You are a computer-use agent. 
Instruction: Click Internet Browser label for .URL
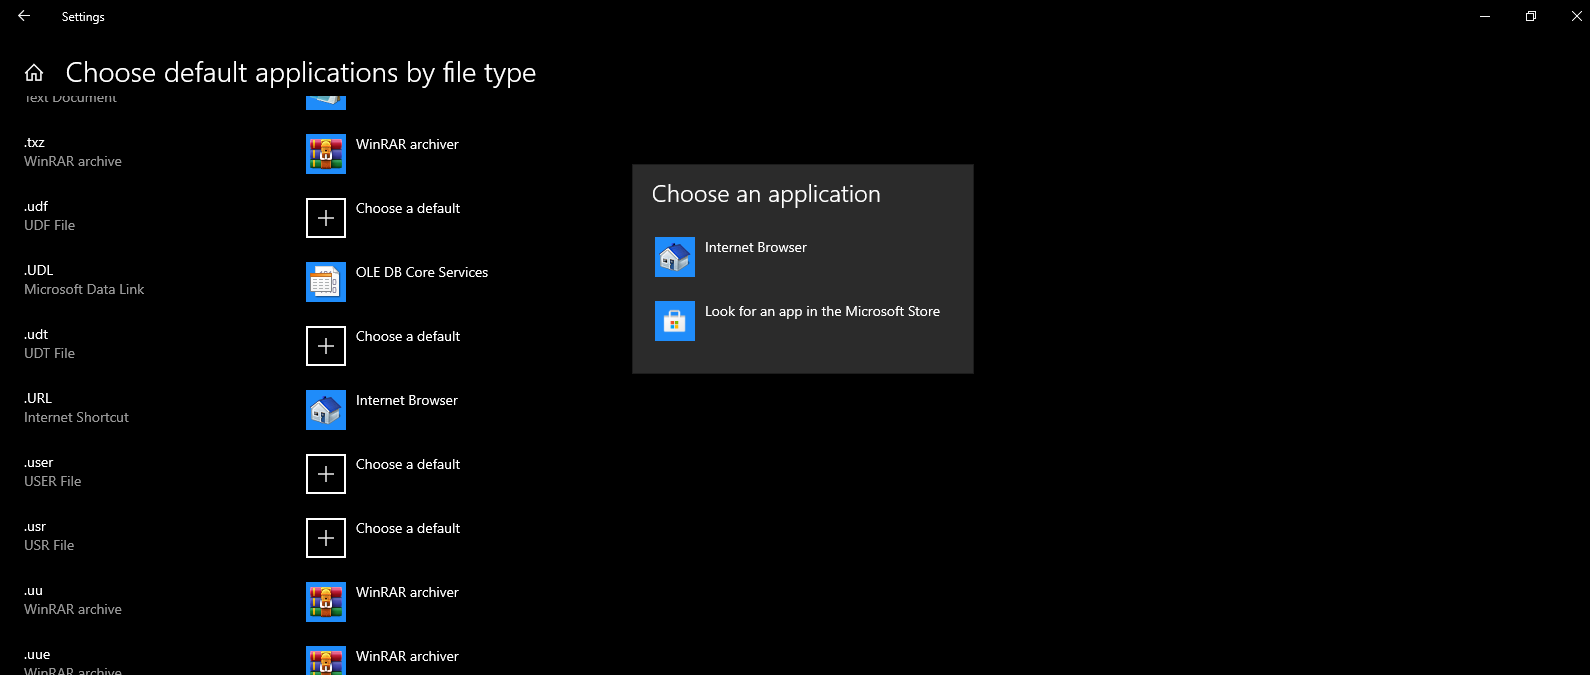407,400
